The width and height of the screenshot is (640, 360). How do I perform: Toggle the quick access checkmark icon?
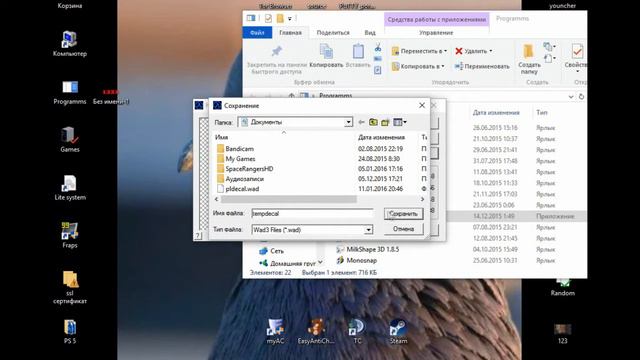pos(268,19)
